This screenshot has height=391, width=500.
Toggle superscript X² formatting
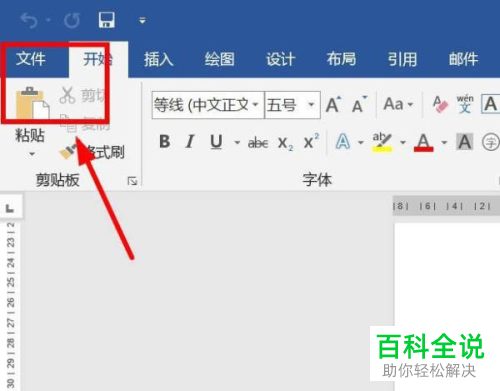point(311,142)
